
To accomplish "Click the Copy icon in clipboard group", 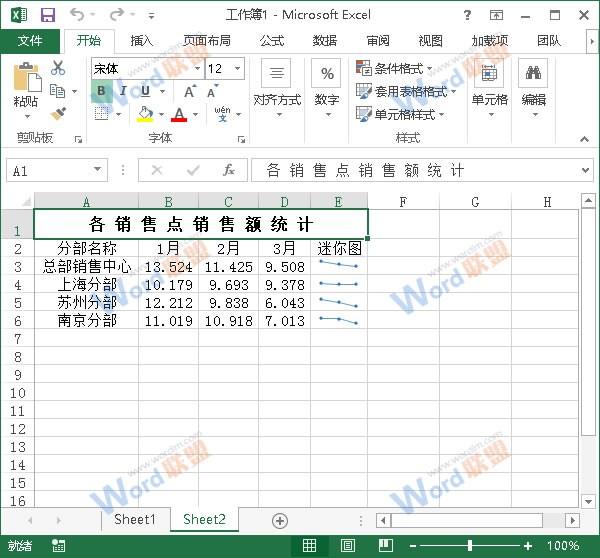I will 58,91.
